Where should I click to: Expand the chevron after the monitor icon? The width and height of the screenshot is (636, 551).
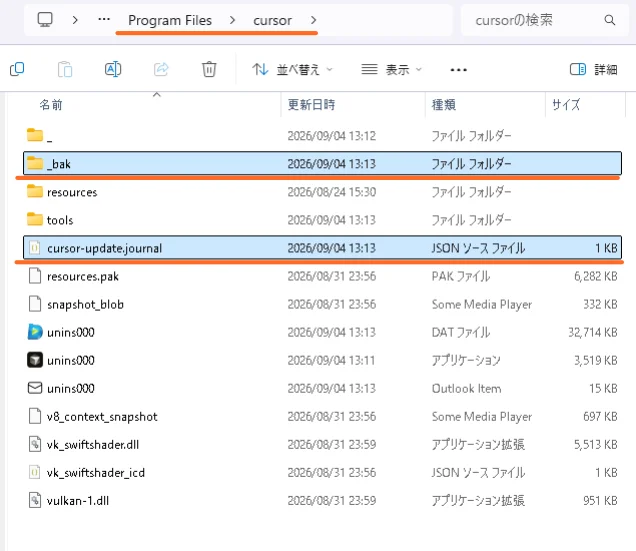coord(75,20)
